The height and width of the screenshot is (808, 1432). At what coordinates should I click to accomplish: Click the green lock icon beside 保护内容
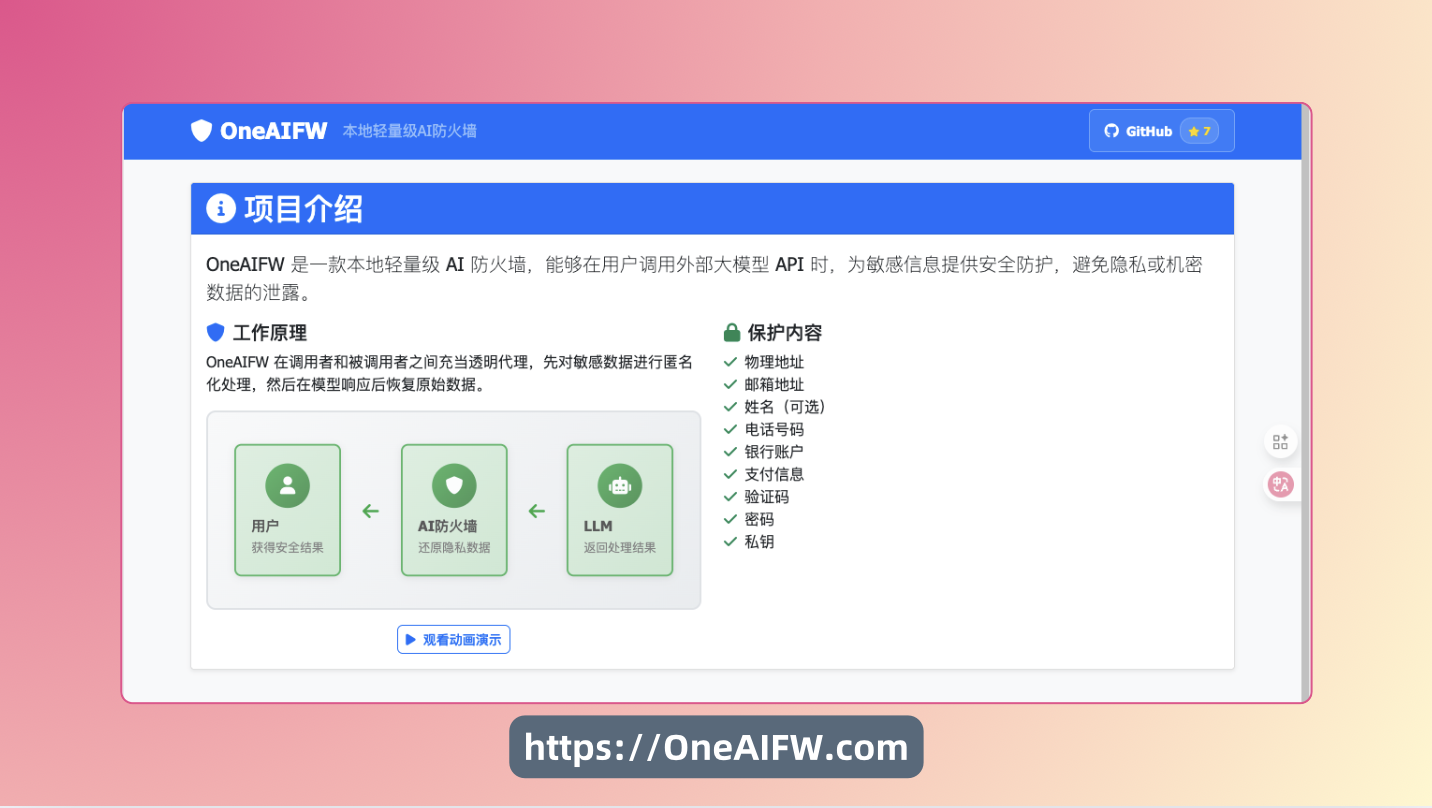(x=732, y=333)
